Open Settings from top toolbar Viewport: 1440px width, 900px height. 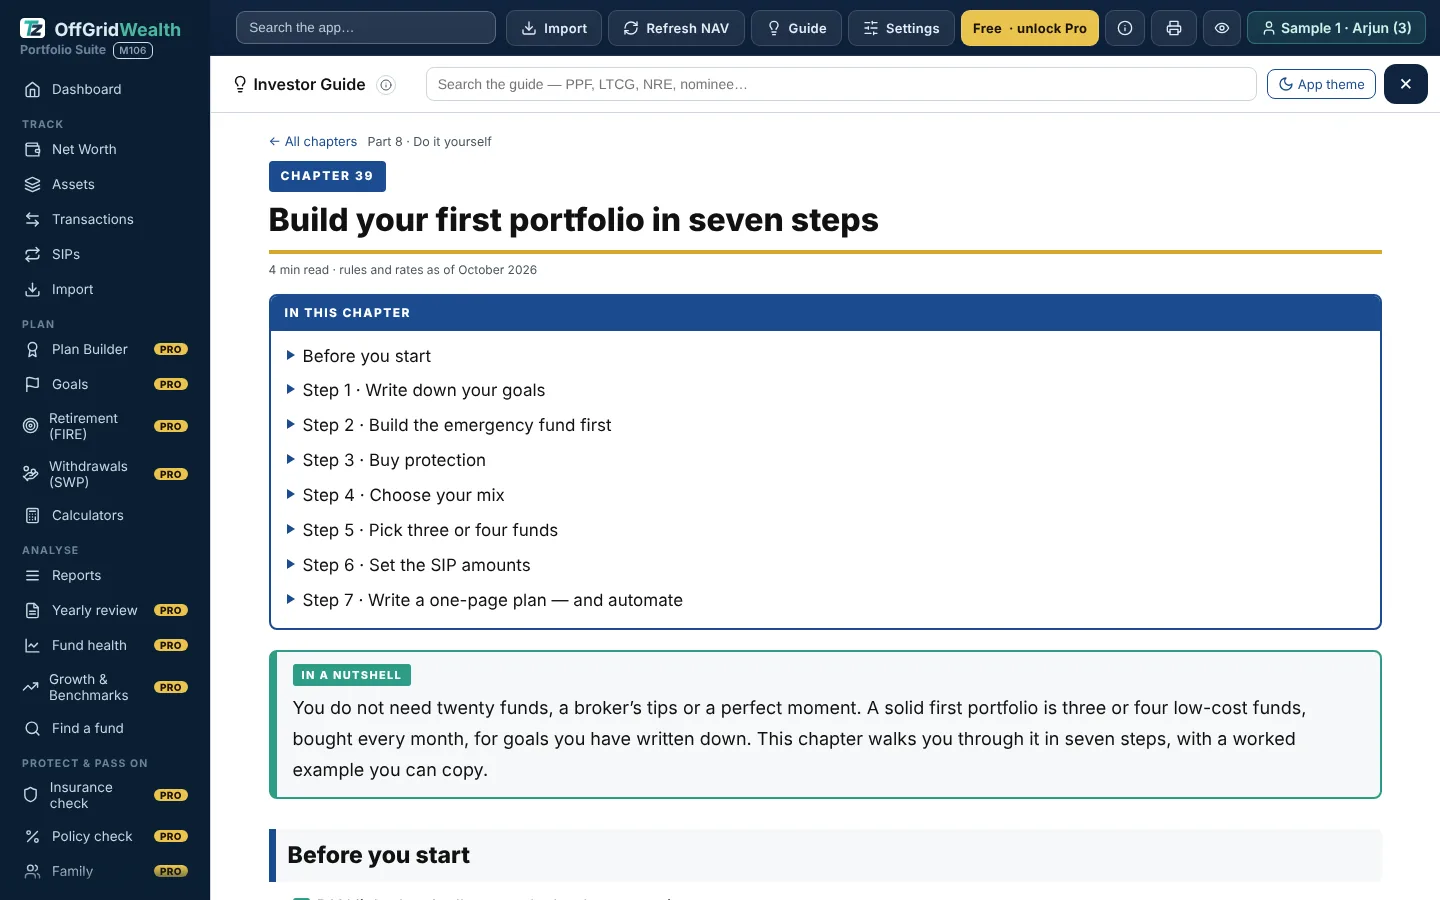pos(901,28)
